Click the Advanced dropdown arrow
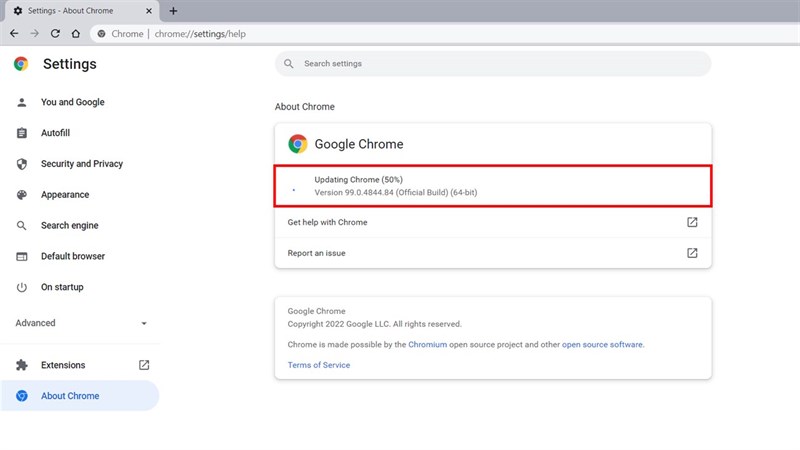This screenshot has height=450, width=800. tap(144, 323)
